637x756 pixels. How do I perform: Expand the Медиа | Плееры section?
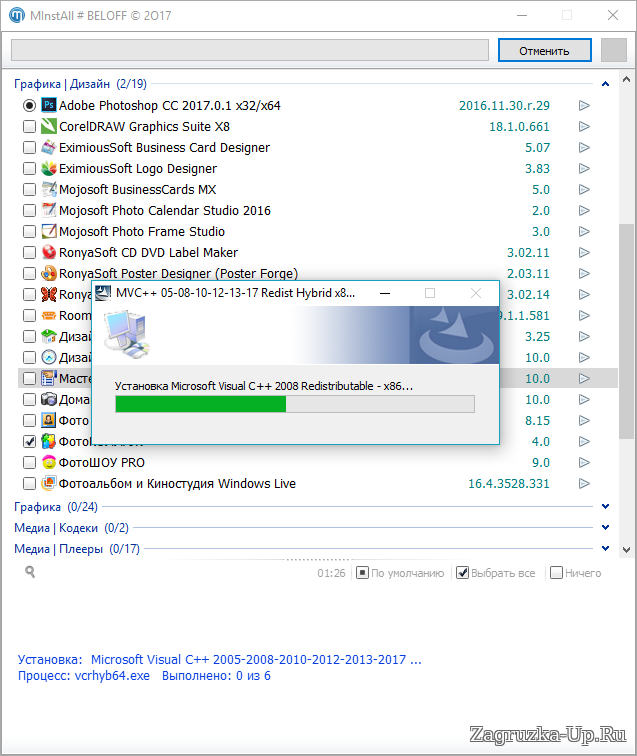(606, 548)
